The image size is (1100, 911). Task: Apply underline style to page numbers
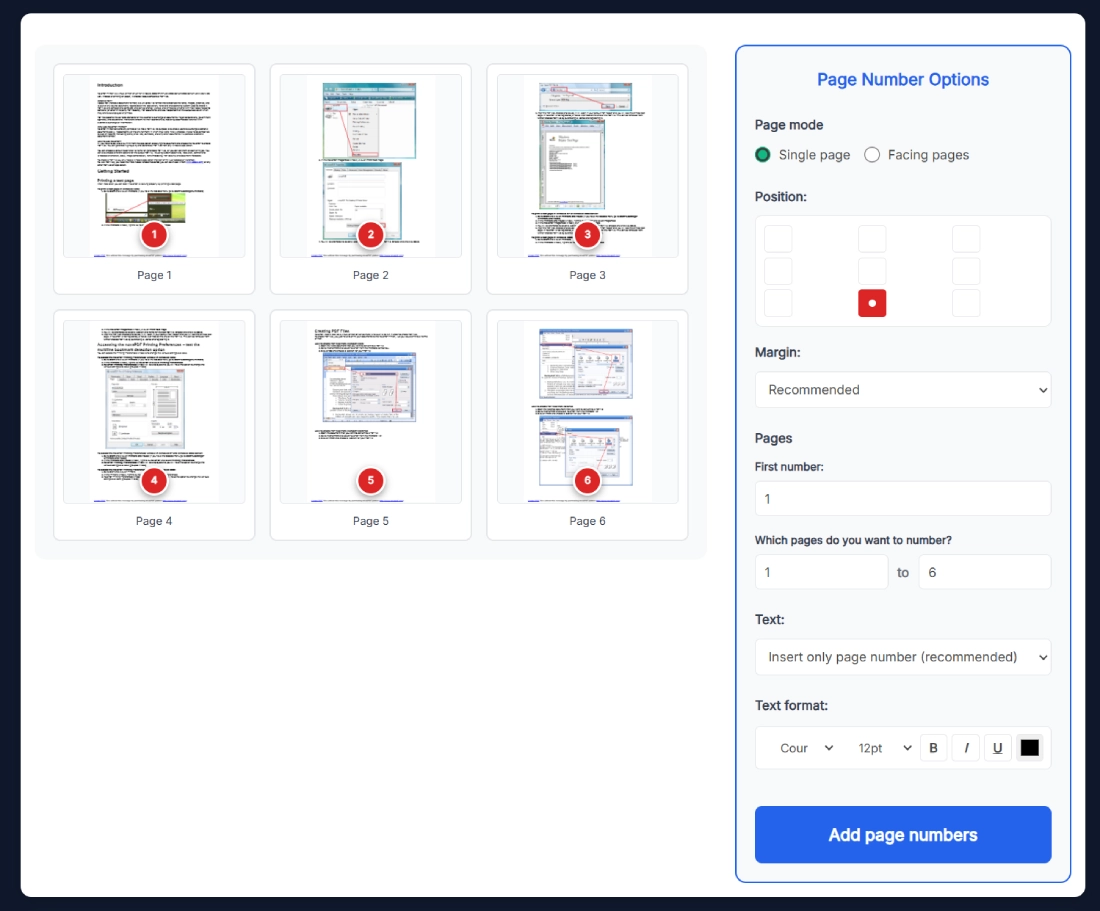[x=997, y=747]
